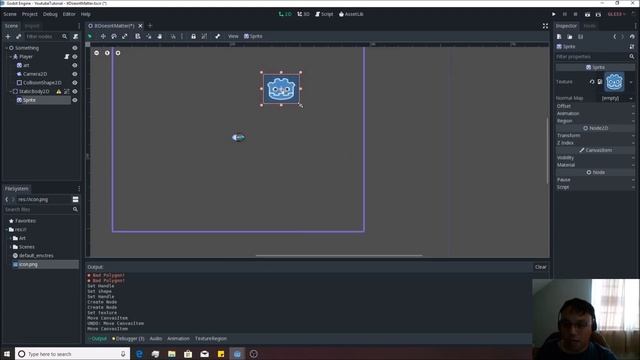Switch to the Import tab
The height and width of the screenshot is (360, 640).
32,26
